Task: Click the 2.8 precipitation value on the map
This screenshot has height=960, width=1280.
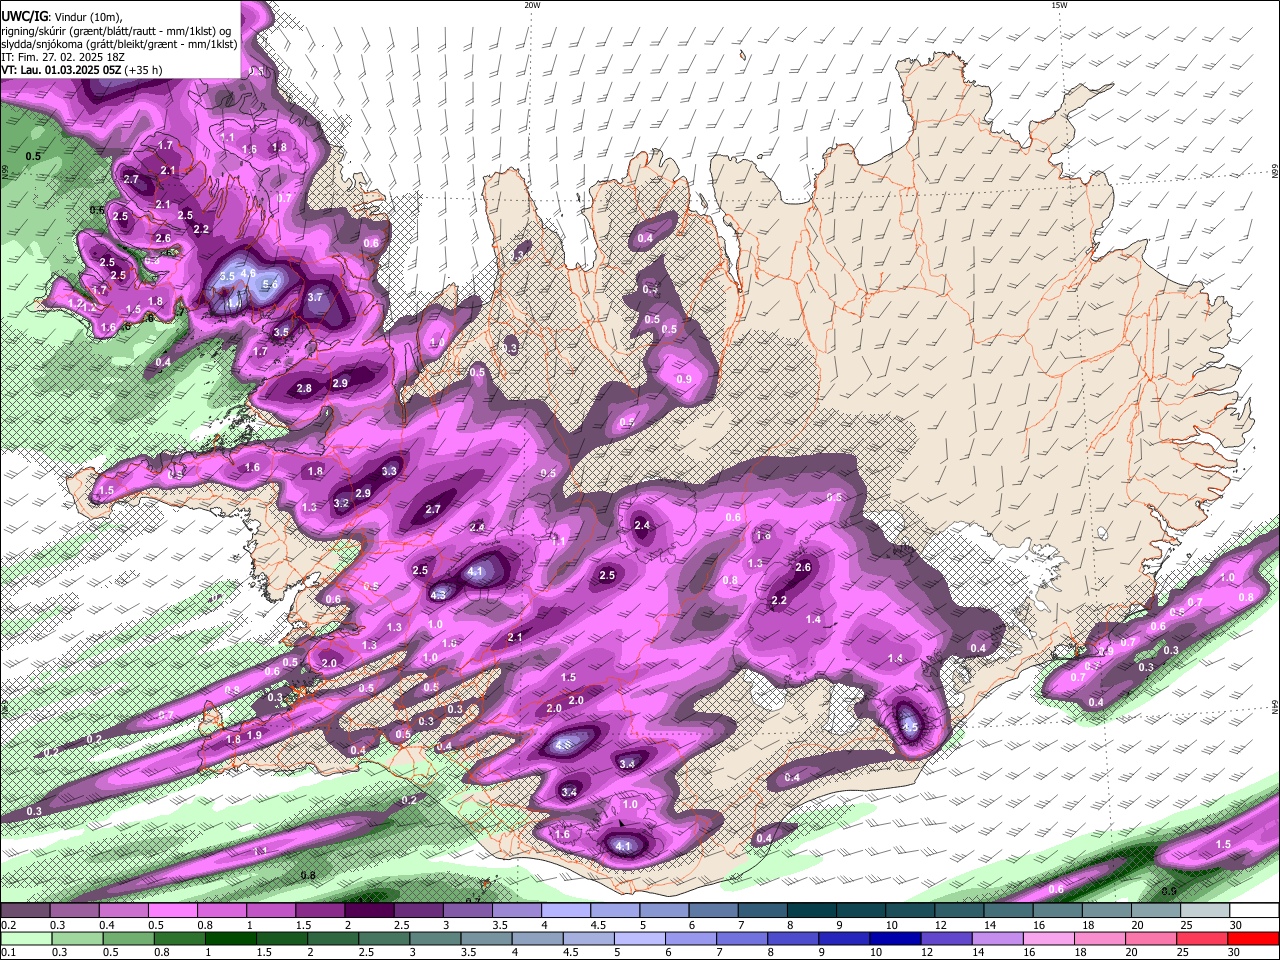Action: (304, 388)
